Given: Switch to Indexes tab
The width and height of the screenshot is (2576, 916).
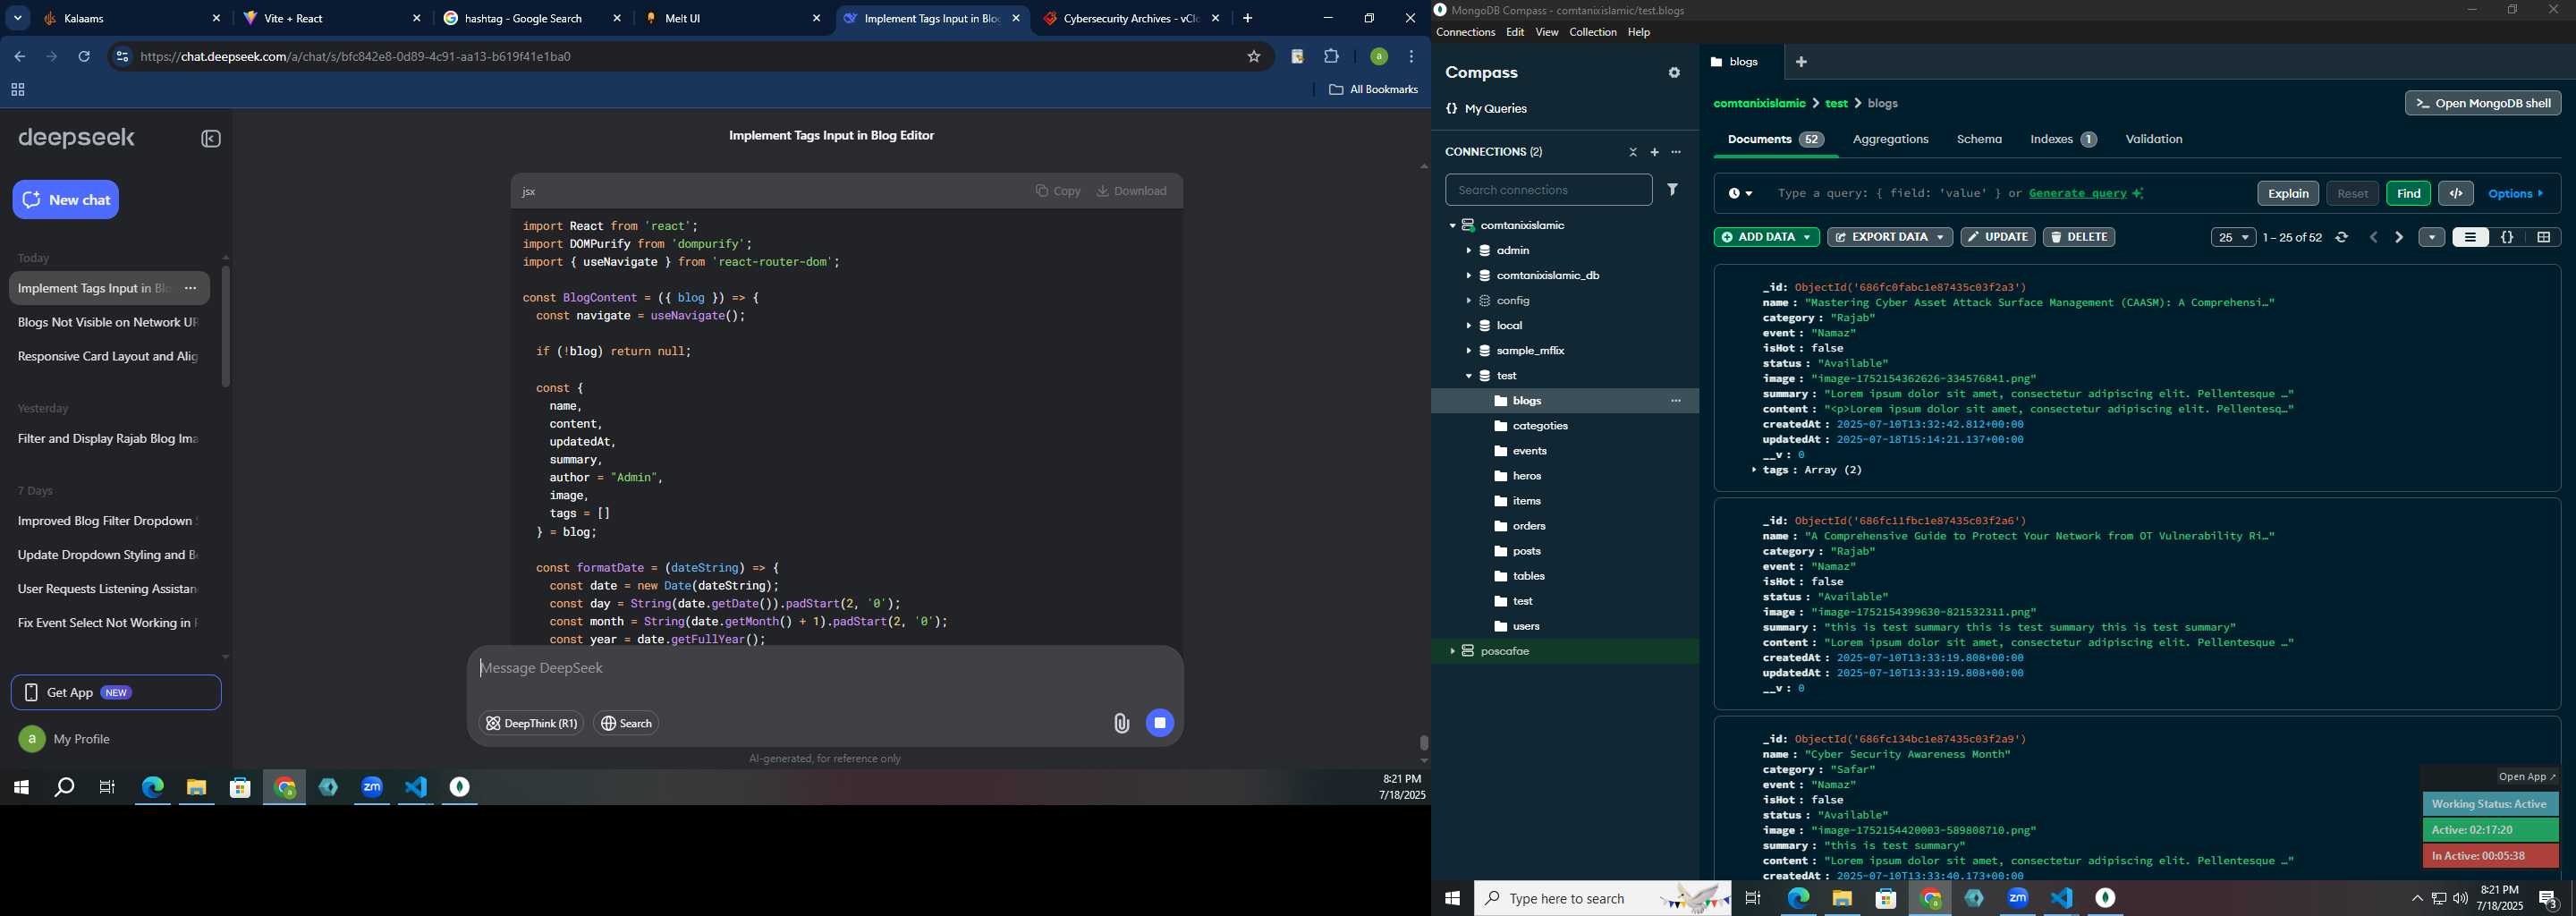Looking at the screenshot, I should [2062, 139].
